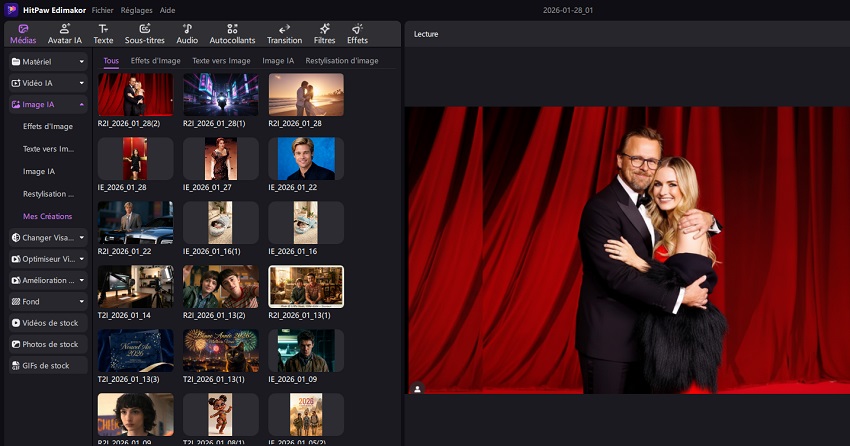Switch to the Image IA tab
Image resolution: width=850 pixels, height=446 pixels.
[x=278, y=61]
